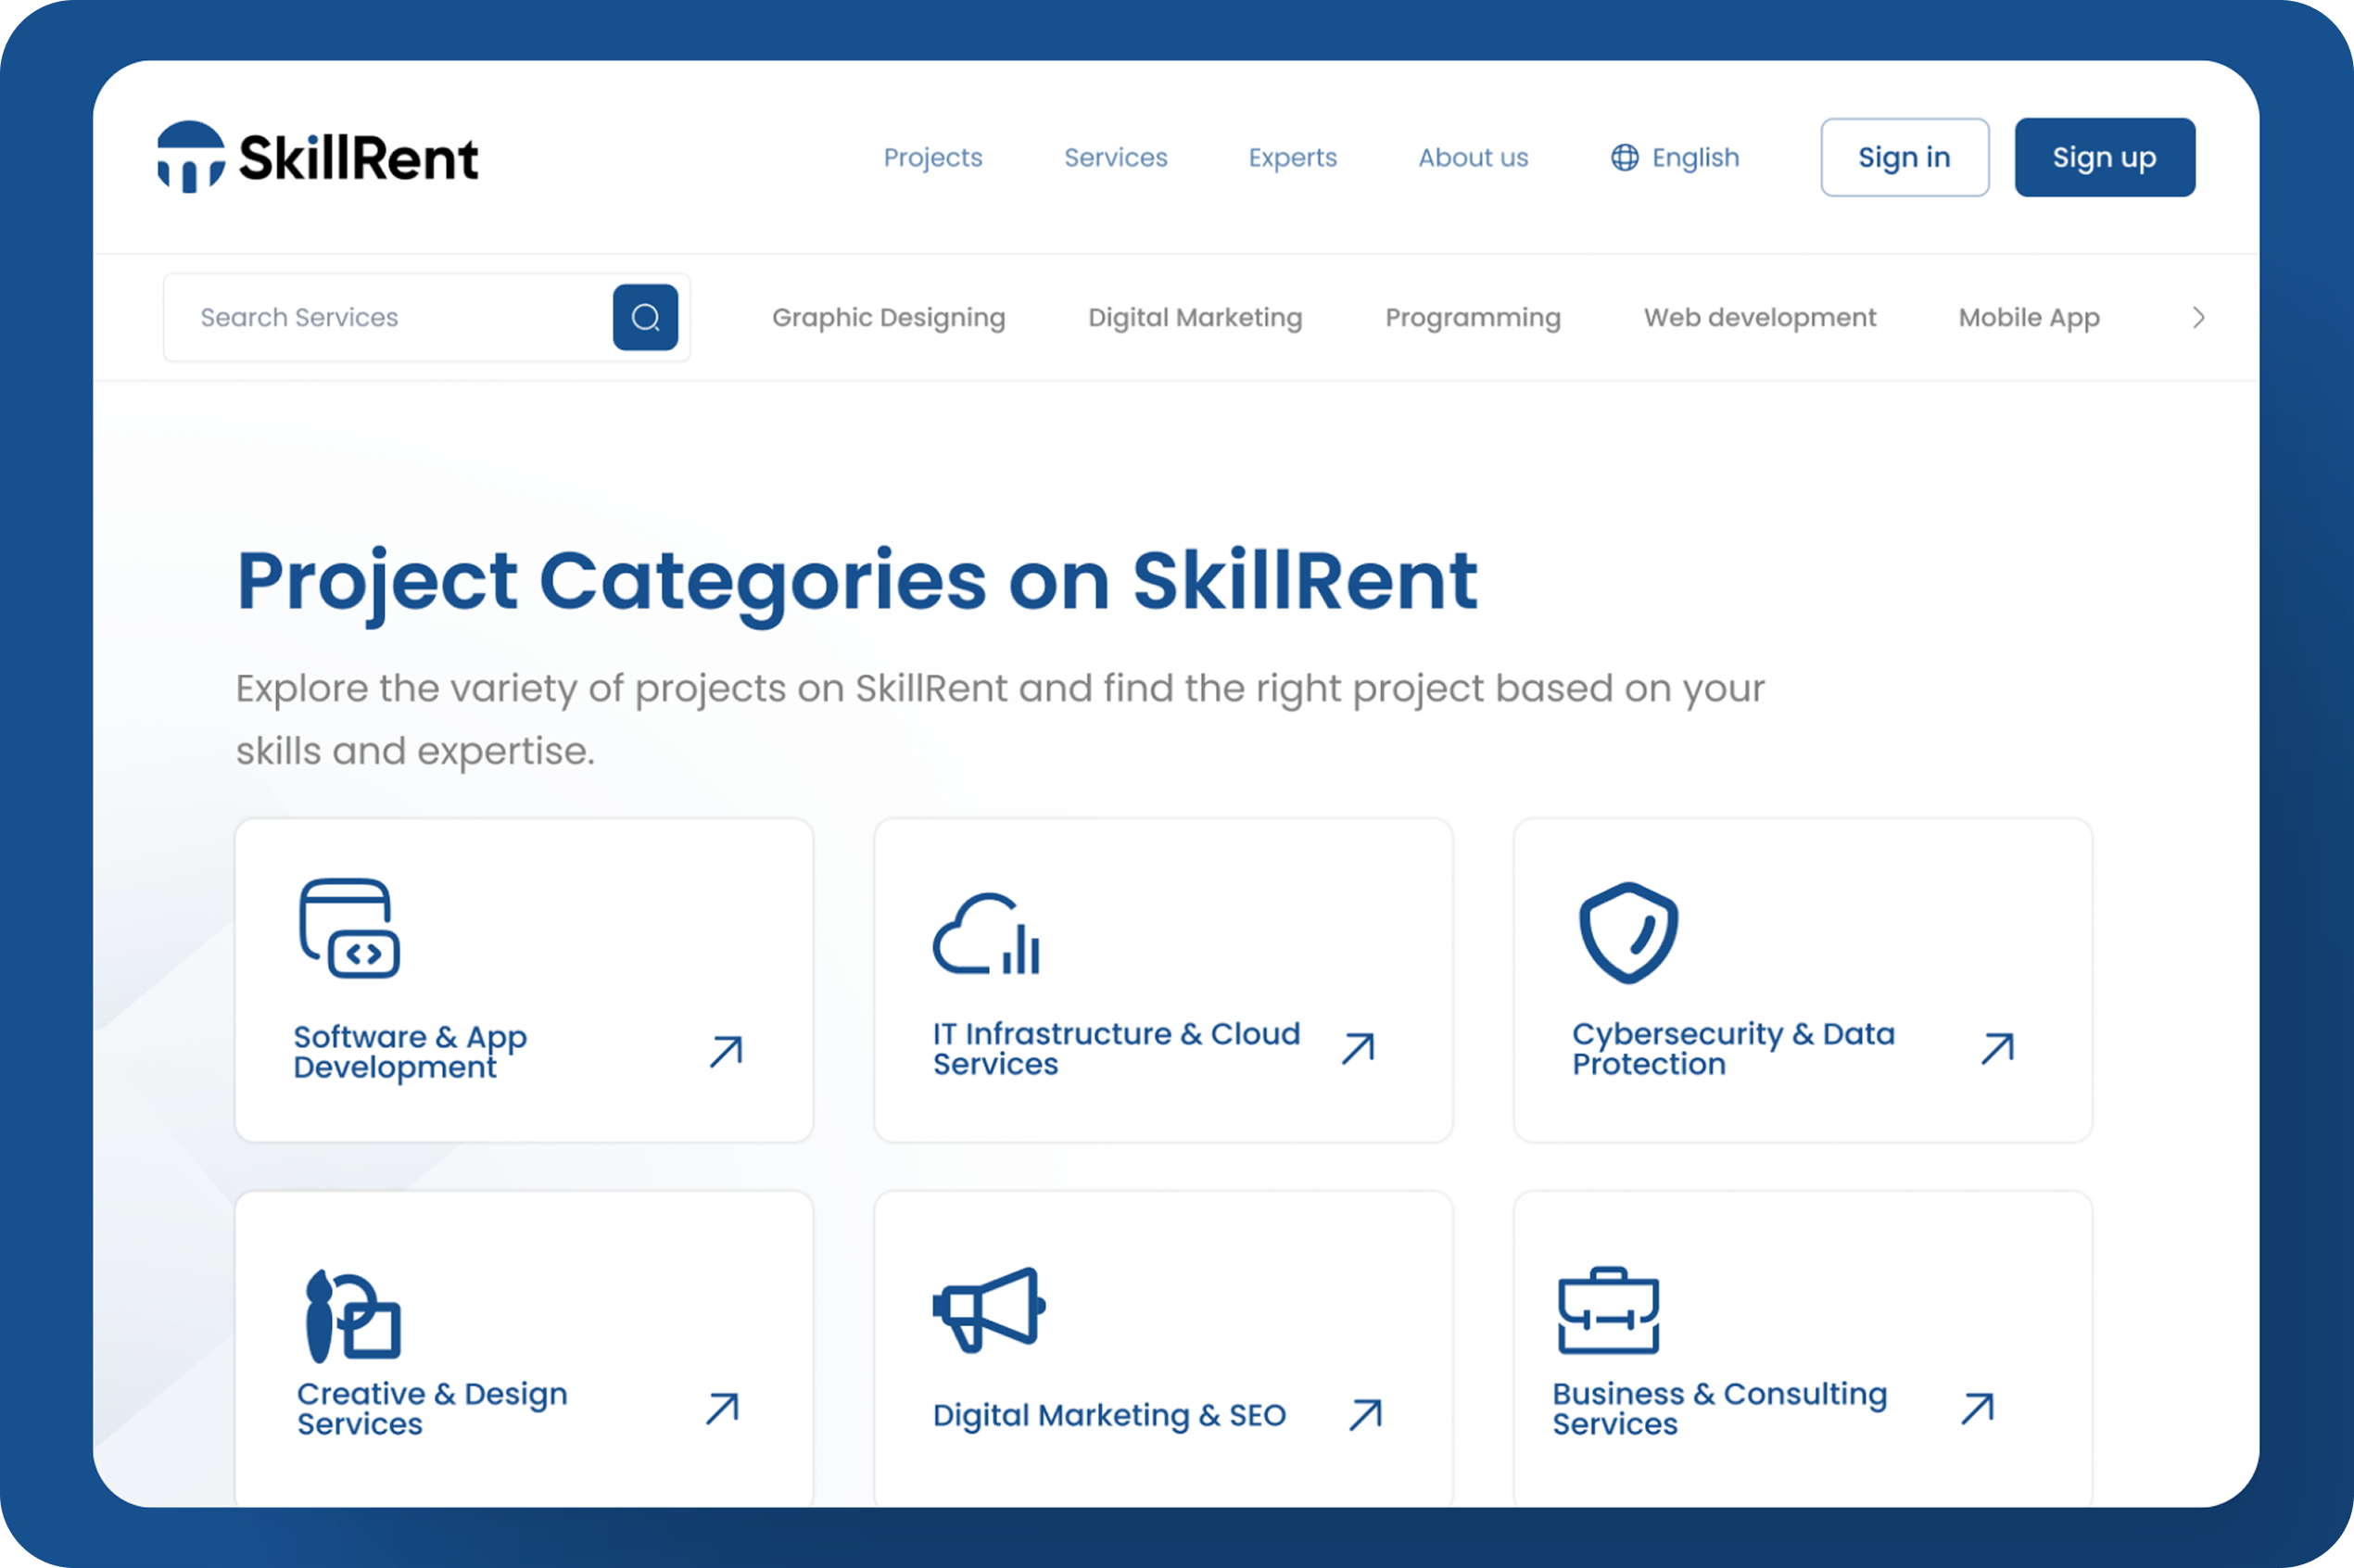Open the IT Infrastructure & Cloud Services link
The height and width of the screenshot is (1568, 2354).
(x=1116, y=1048)
